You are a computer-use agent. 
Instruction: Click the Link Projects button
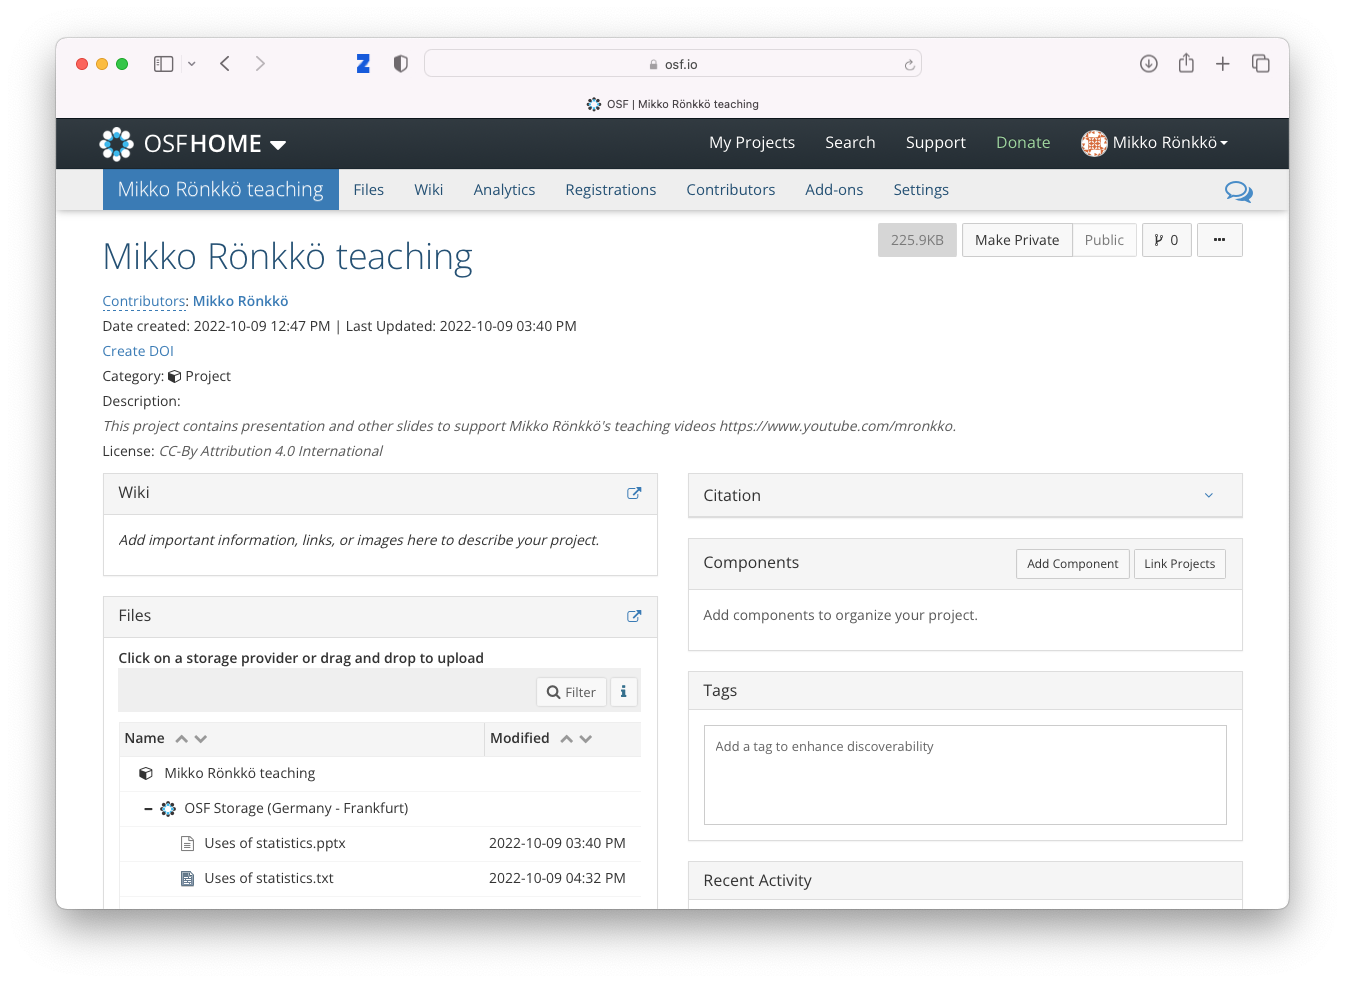[1180, 564]
